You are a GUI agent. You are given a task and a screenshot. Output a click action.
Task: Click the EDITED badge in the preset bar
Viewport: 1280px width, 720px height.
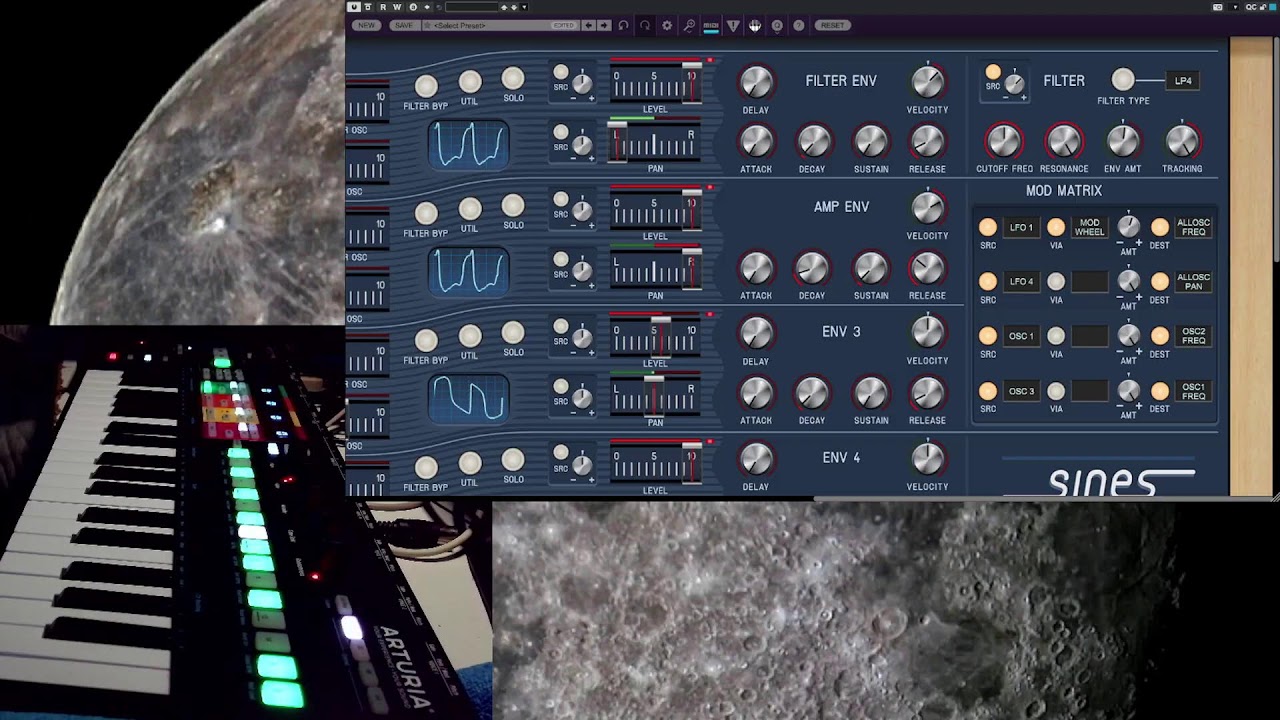pyautogui.click(x=564, y=25)
